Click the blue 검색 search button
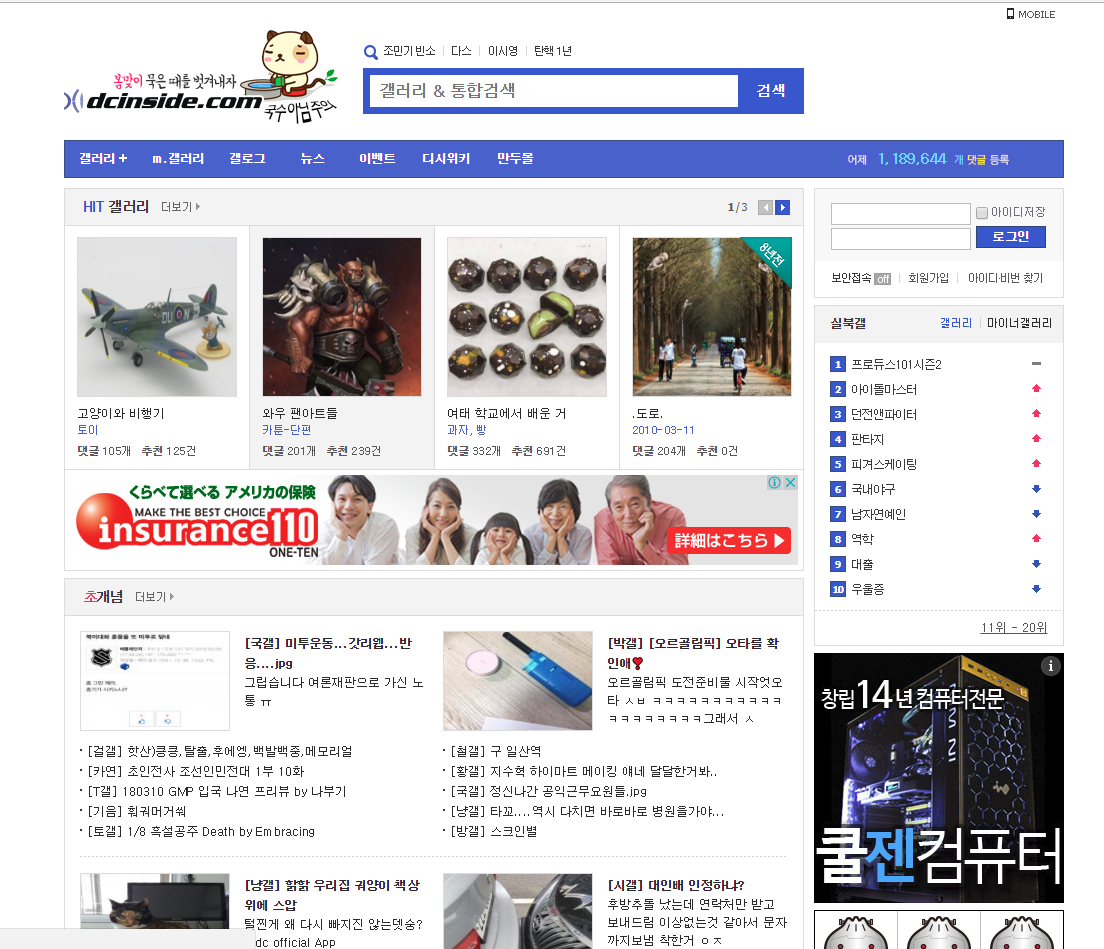 click(x=770, y=91)
